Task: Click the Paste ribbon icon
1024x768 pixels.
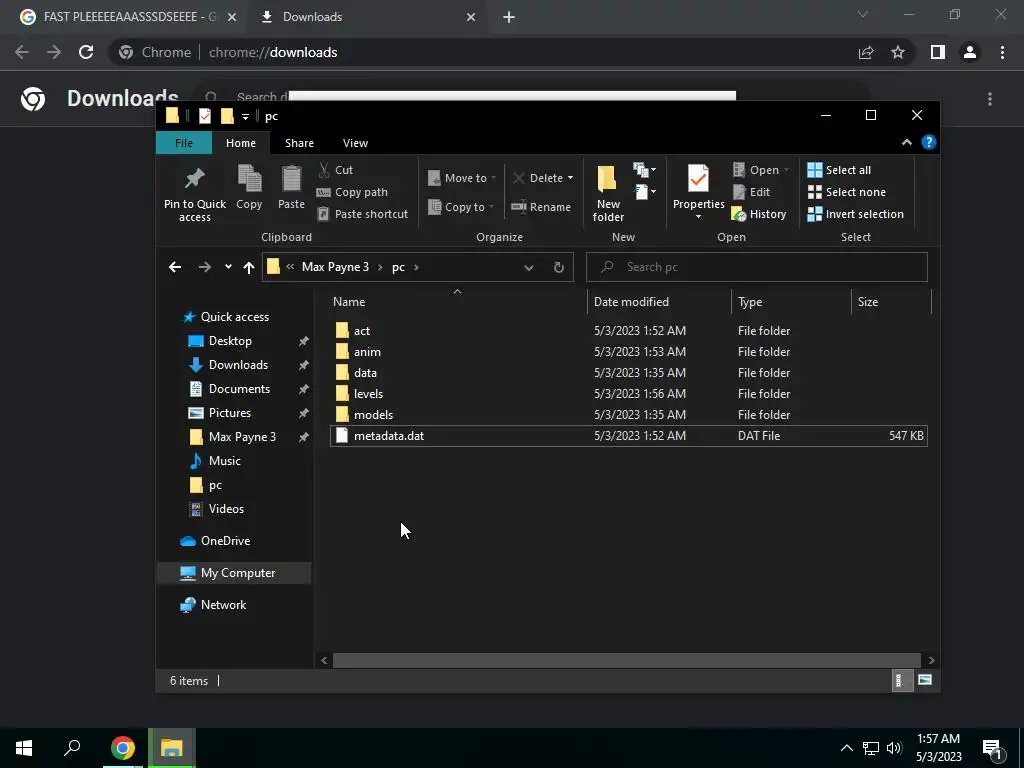Action: [291, 179]
